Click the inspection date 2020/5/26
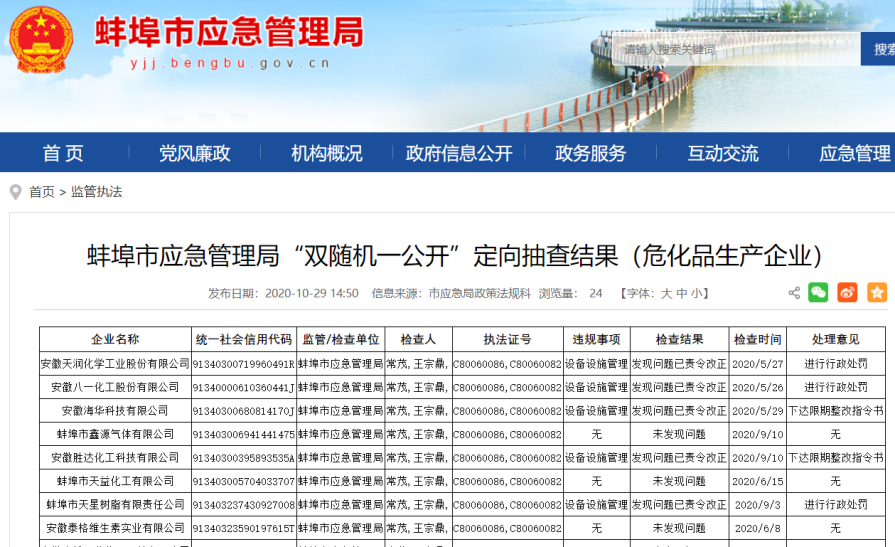This screenshot has width=895, height=547. 757,387
